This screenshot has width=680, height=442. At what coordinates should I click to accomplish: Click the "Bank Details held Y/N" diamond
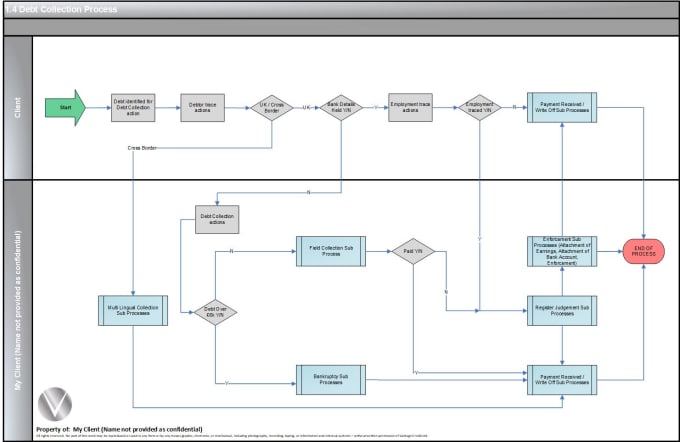pyautogui.click(x=341, y=108)
